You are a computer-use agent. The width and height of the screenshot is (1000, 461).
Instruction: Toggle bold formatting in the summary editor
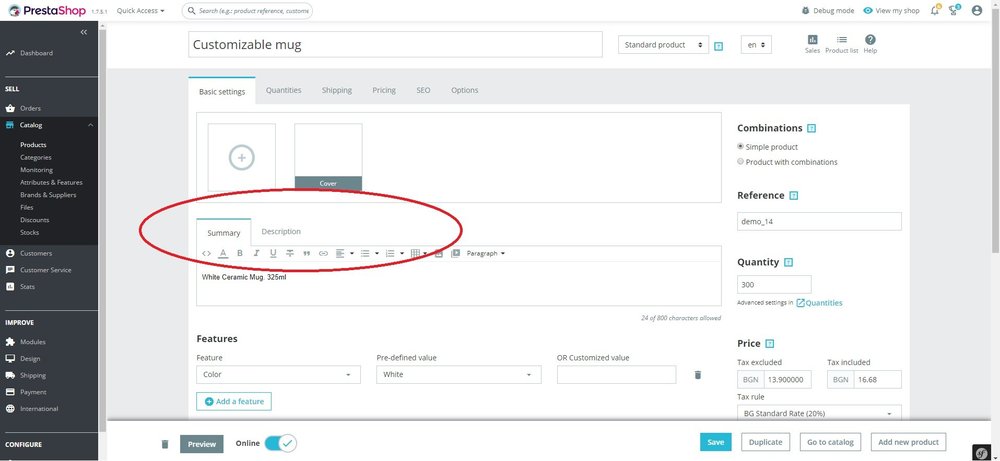click(x=240, y=253)
